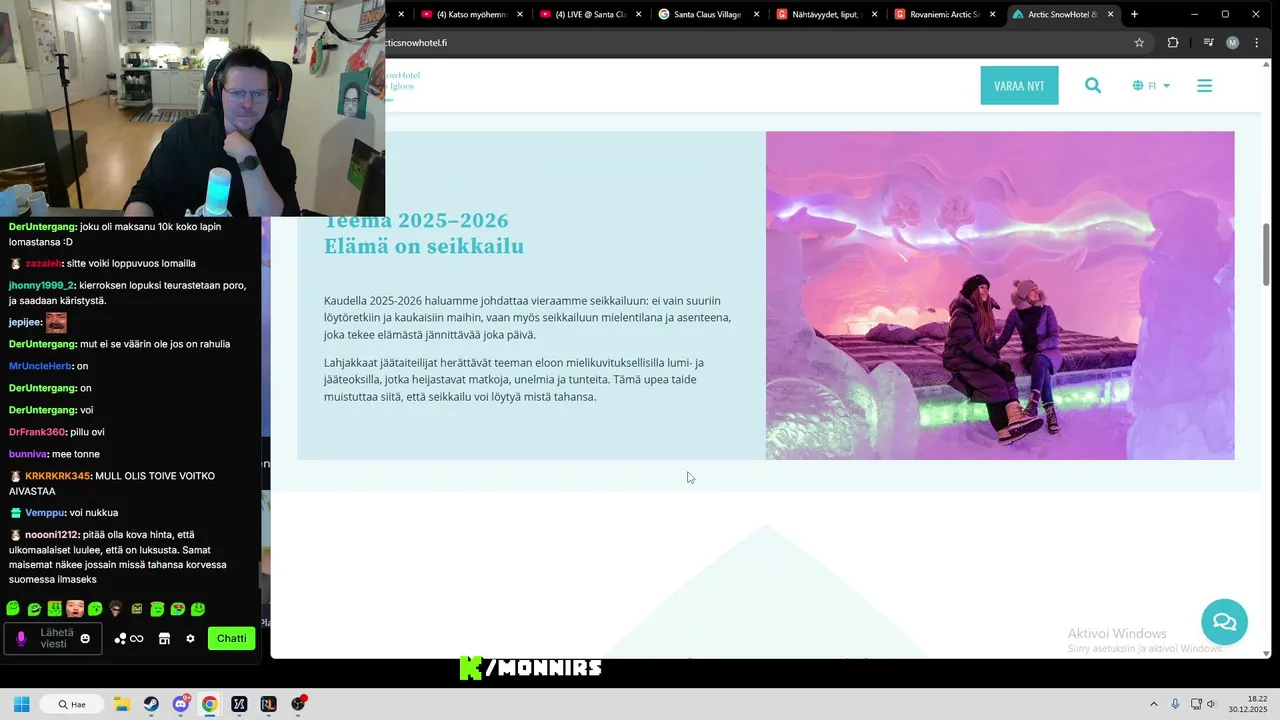The image size is (1280, 720).
Task: Click the face photo emote in emote row
Action: pos(75,609)
